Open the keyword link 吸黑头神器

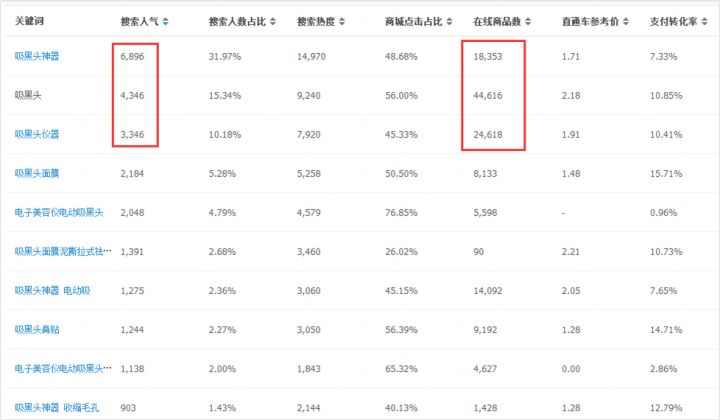point(37,56)
